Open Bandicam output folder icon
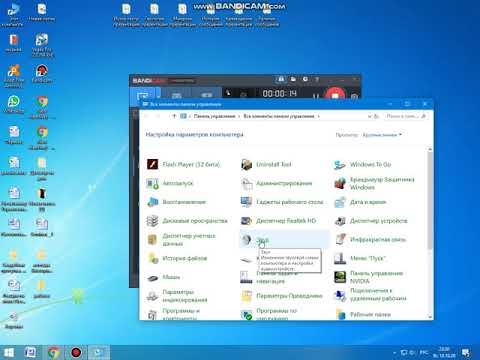This screenshot has width=480, height=360. pyautogui.click(x=293, y=79)
